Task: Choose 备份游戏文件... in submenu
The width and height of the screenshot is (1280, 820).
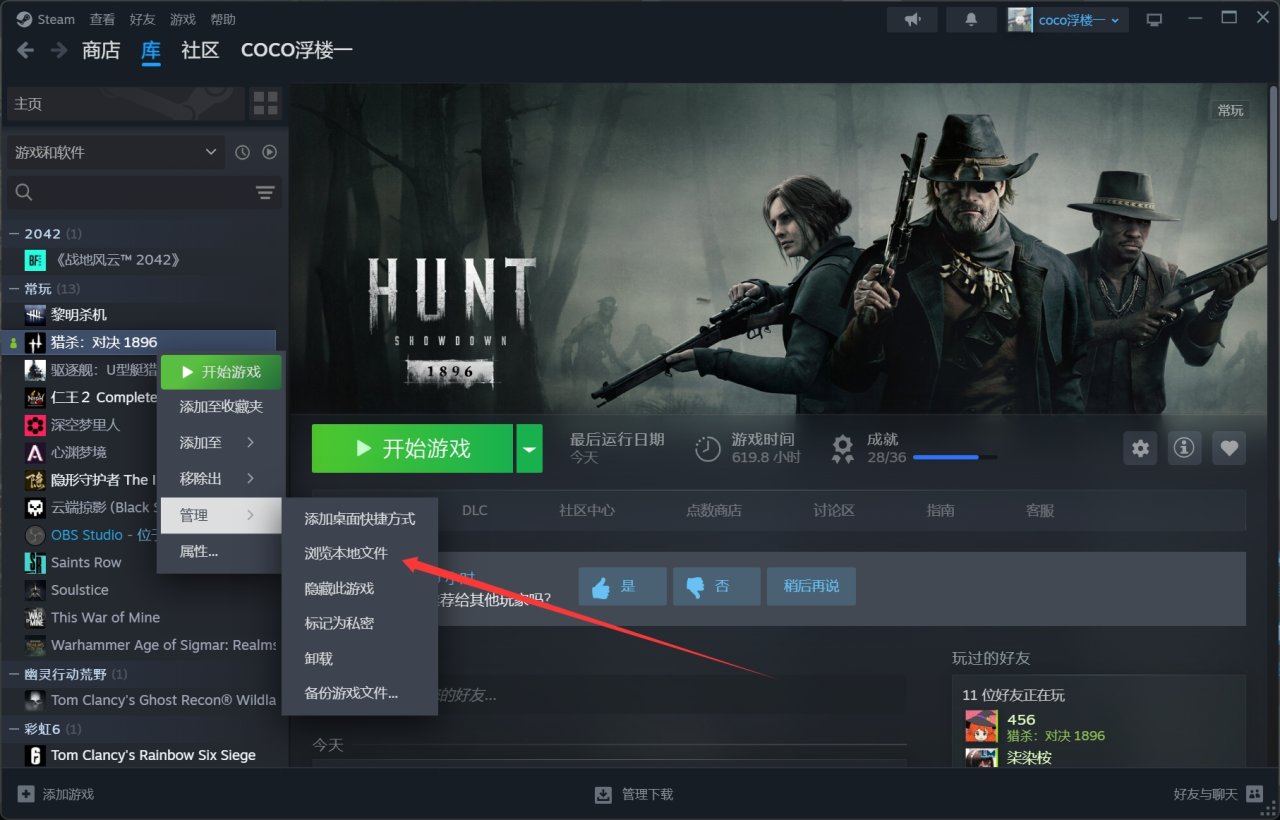Action: point(351,693)
